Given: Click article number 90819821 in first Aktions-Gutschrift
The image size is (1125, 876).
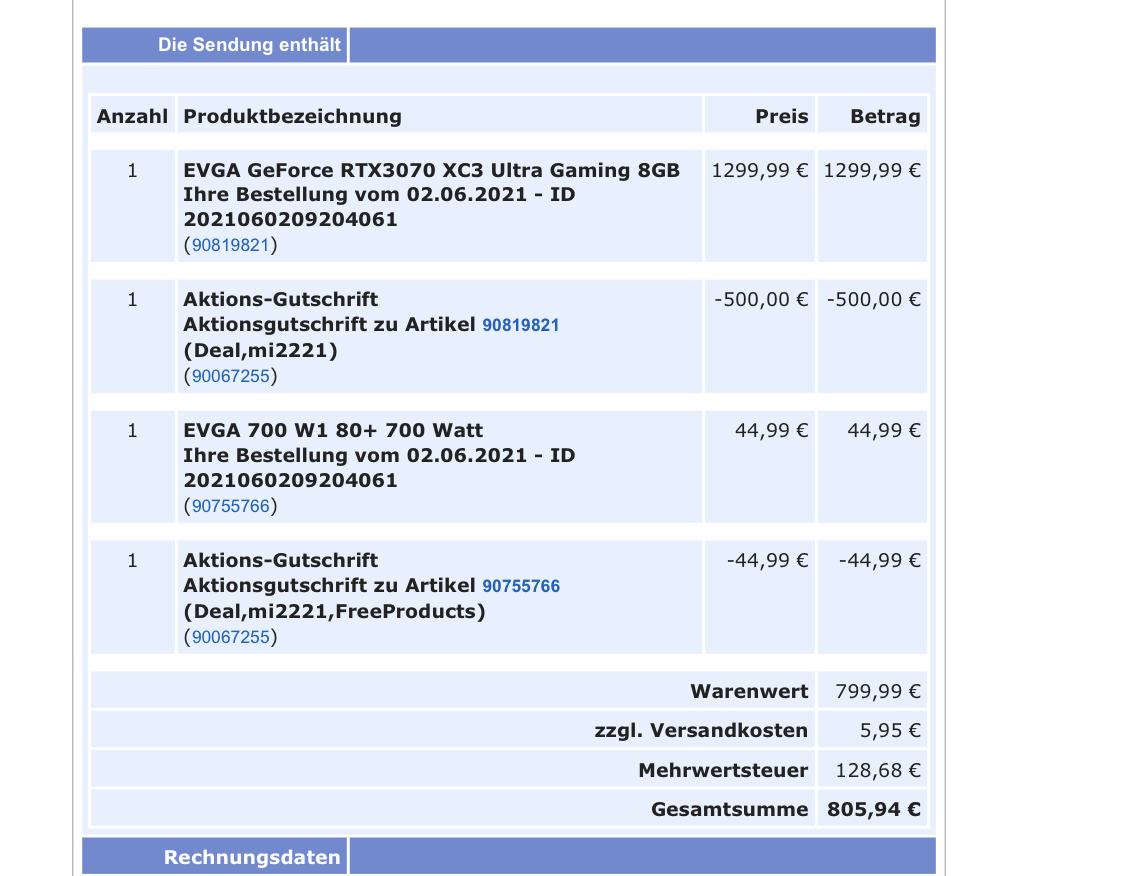Looking at the screenshot, I should pyautogui.click(x=520, y=325).
